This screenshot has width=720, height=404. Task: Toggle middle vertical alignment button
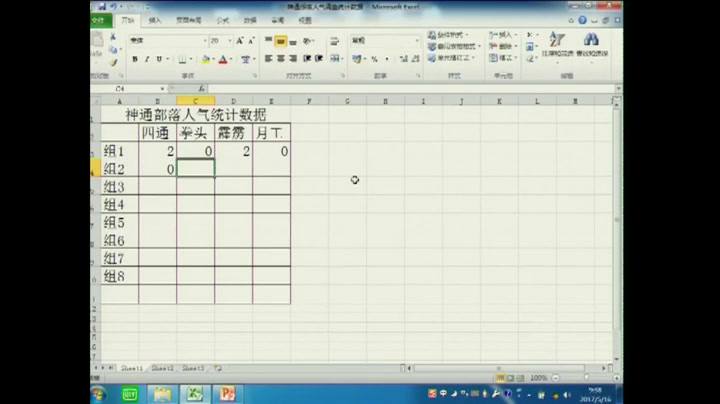pos(281,41)
